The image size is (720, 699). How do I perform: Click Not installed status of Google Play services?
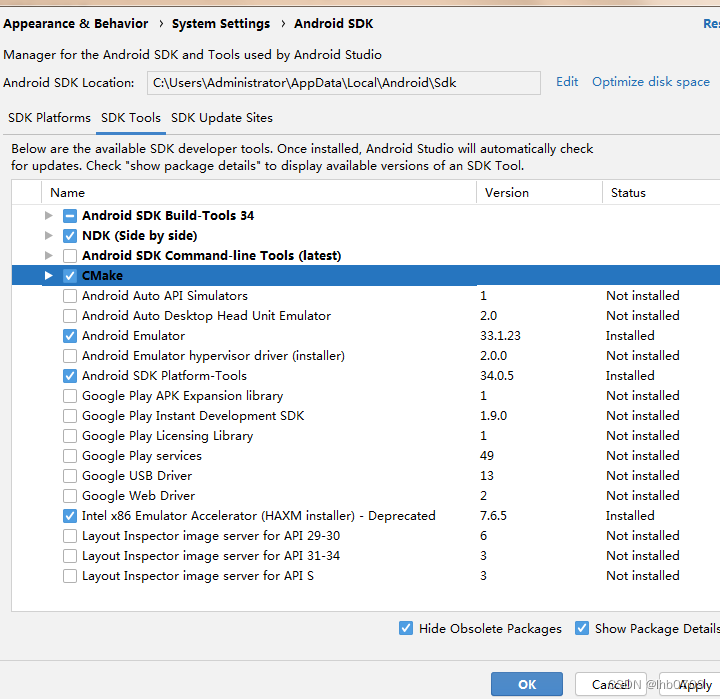643,456
